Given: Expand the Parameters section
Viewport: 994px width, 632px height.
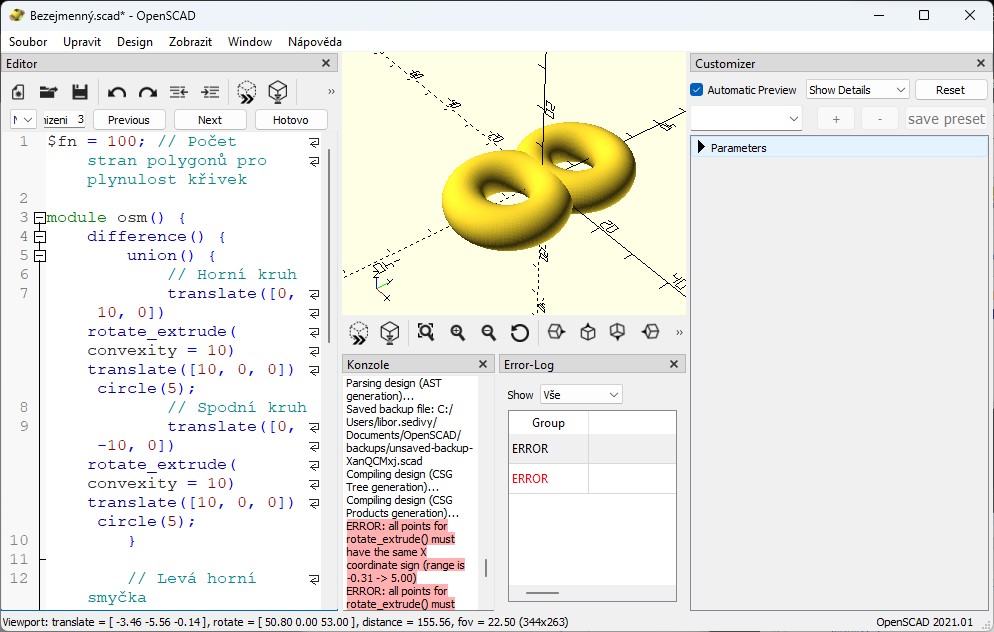Looking at the screenshot, I should coord(701,148).
